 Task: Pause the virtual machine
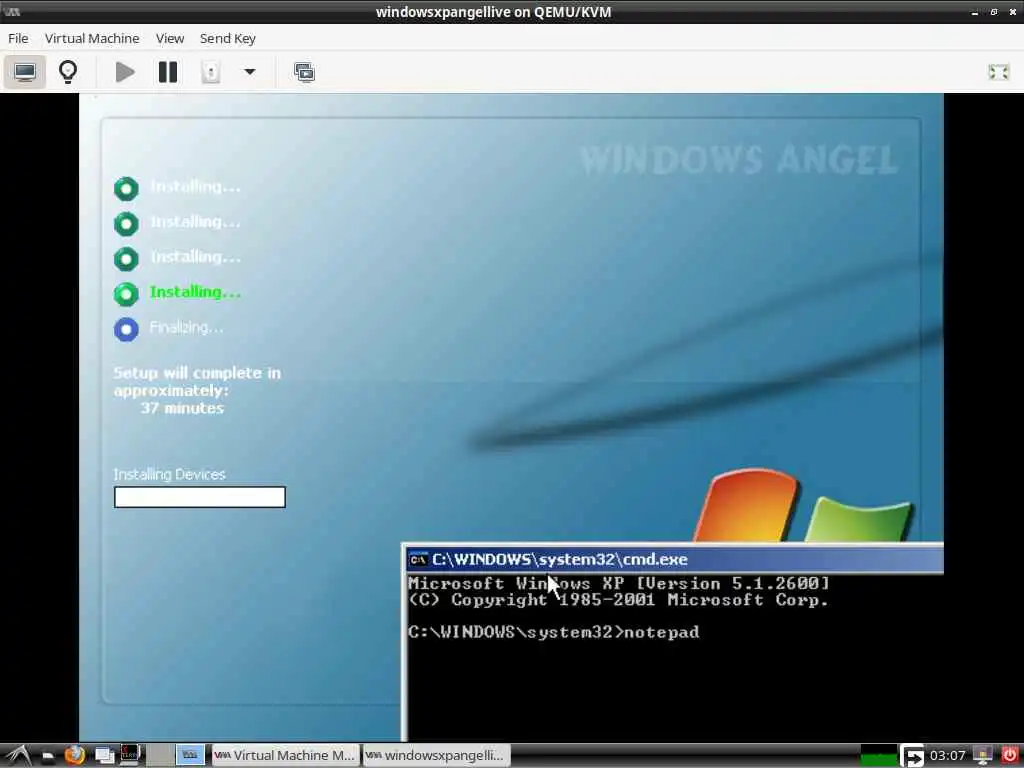click(x=168, y=72)
